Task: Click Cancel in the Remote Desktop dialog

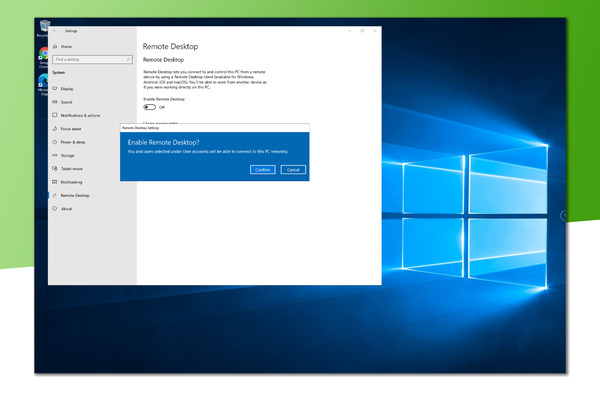Action: (293, 170)
